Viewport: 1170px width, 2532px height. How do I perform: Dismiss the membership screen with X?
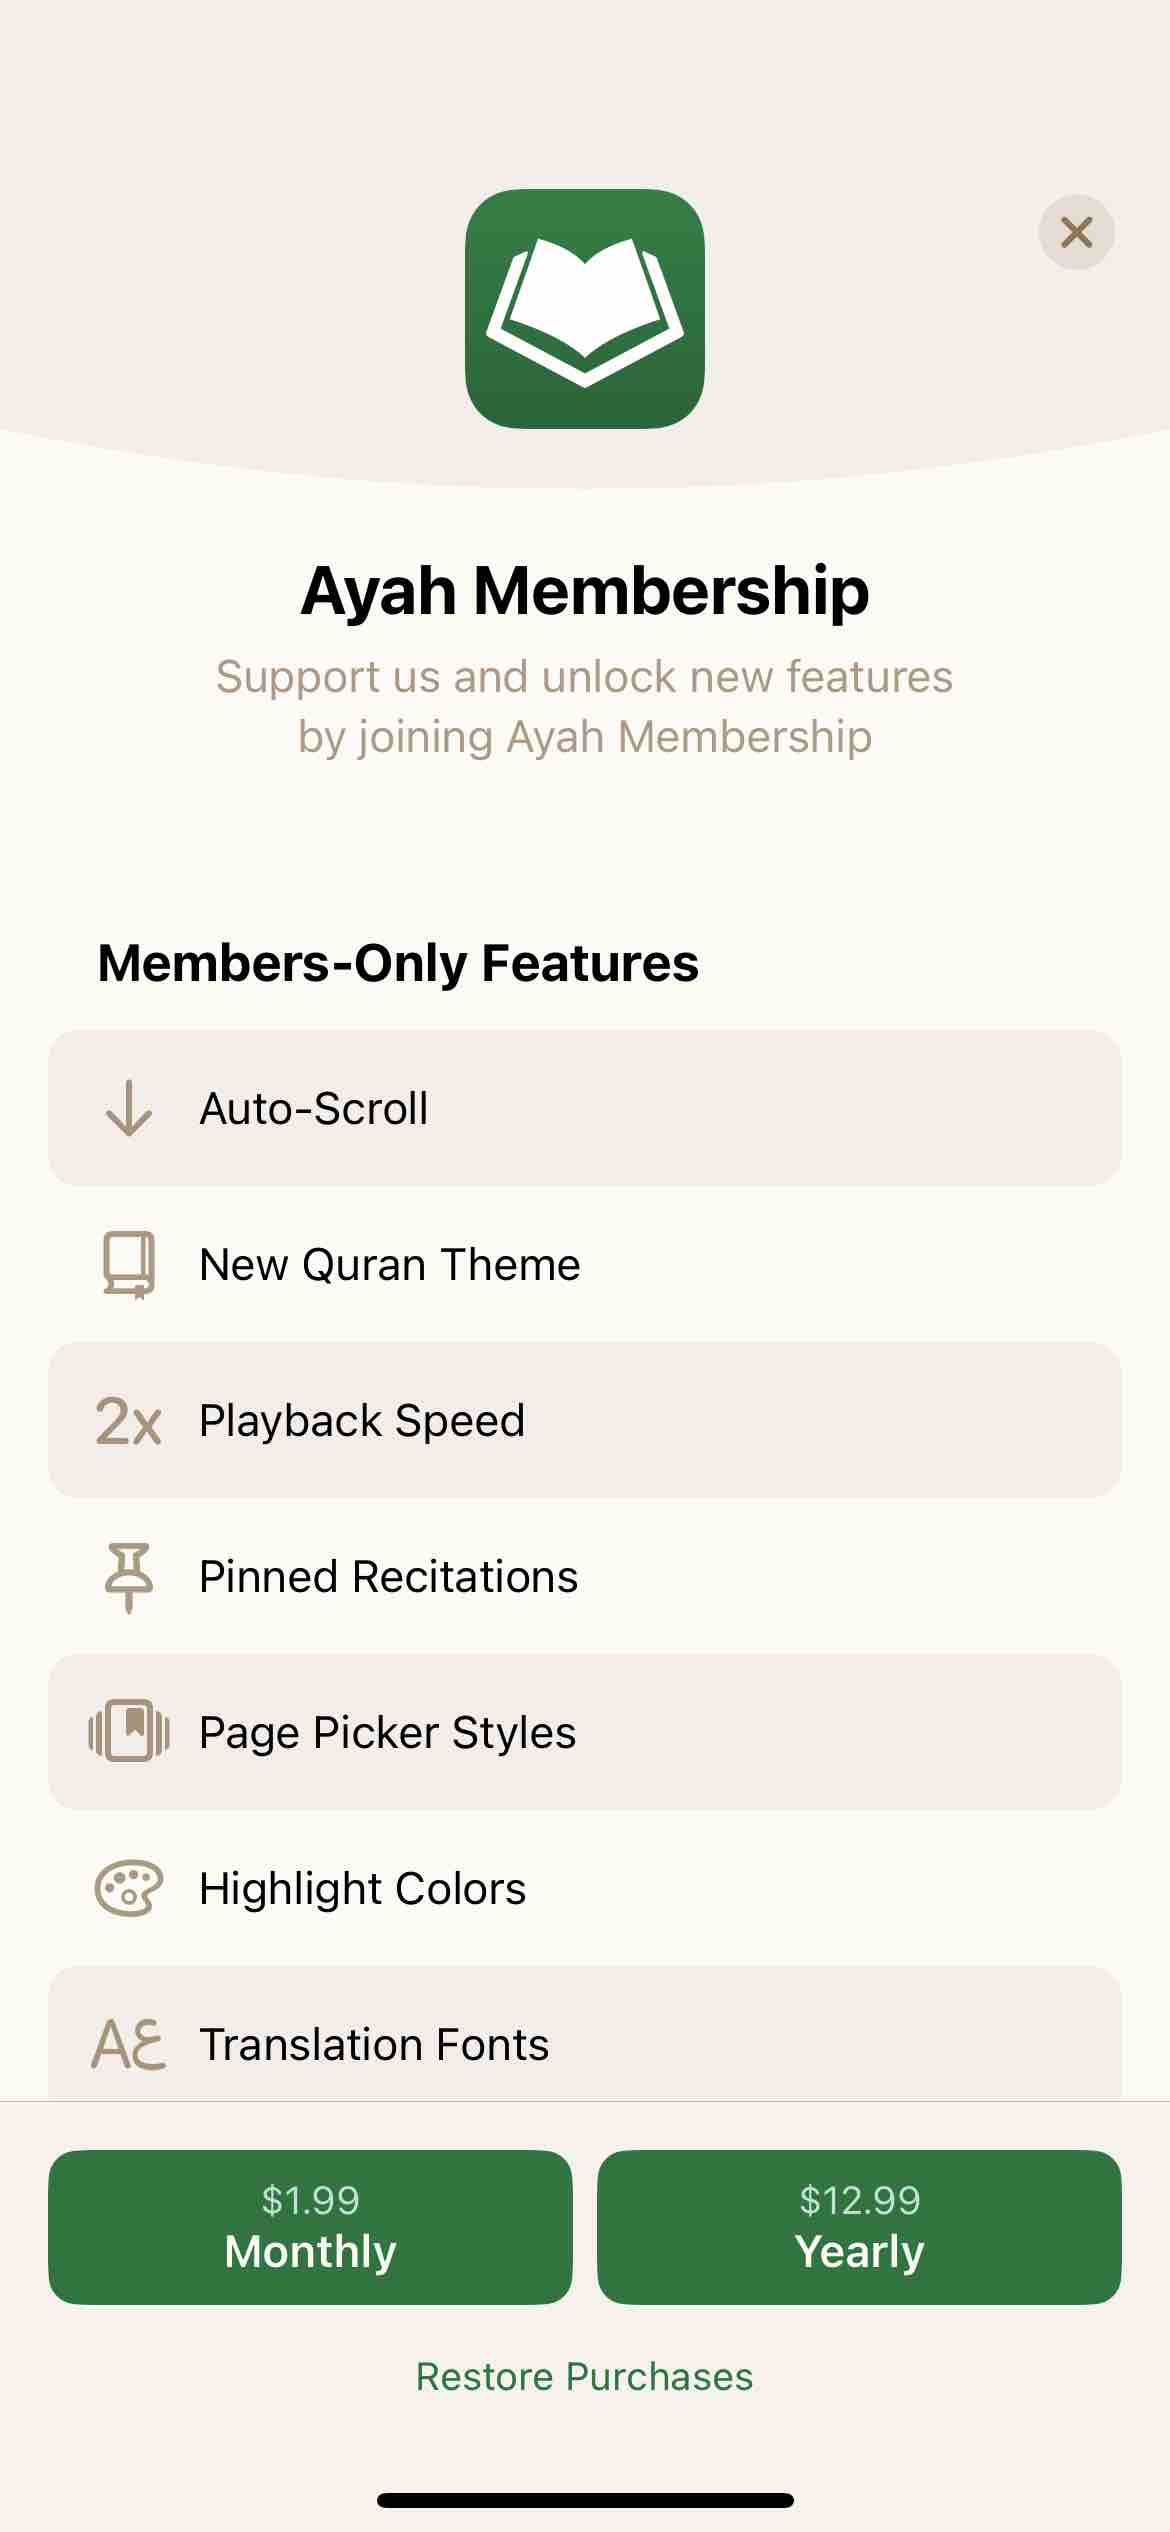(1076, 232)
